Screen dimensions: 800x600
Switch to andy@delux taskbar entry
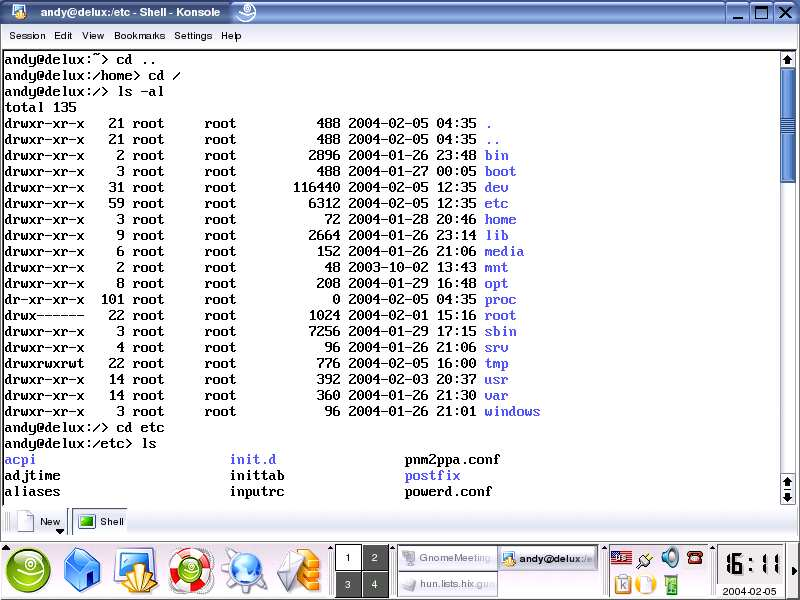tap(547, 558)
